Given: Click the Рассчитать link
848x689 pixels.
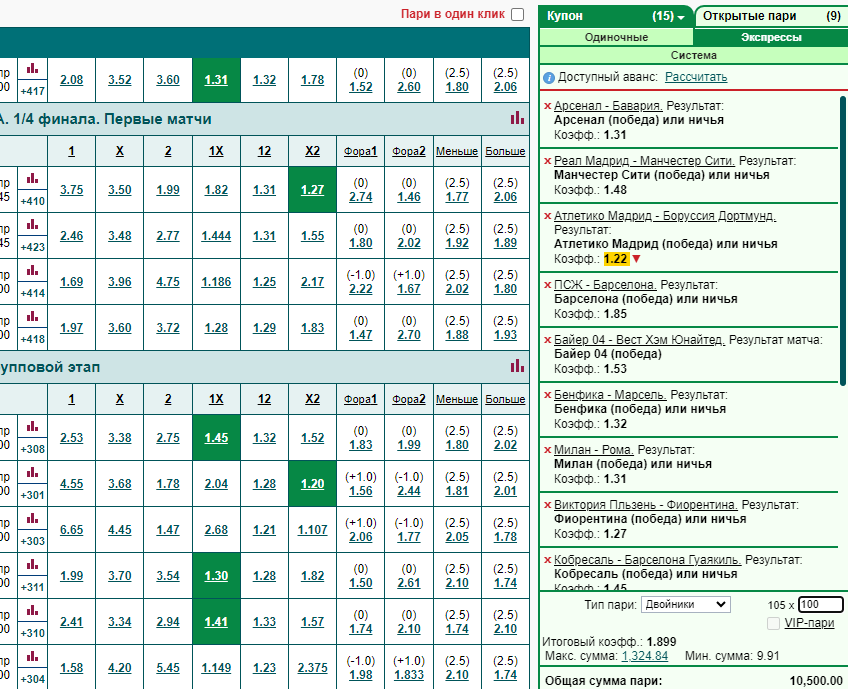Looking at the screenshot, I should [695, 77].
